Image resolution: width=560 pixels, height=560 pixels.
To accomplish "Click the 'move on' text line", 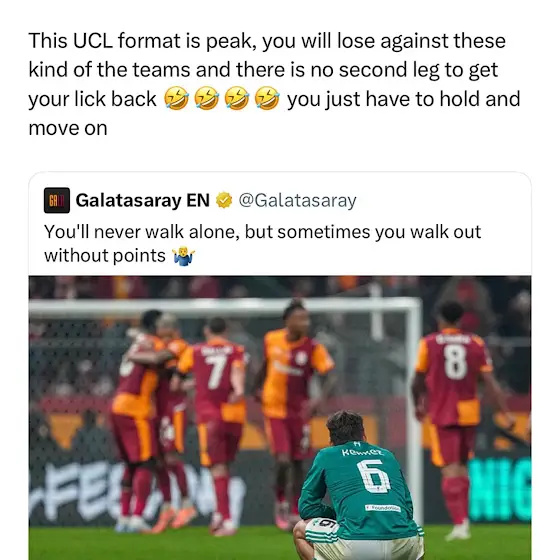I will [68, 128].
